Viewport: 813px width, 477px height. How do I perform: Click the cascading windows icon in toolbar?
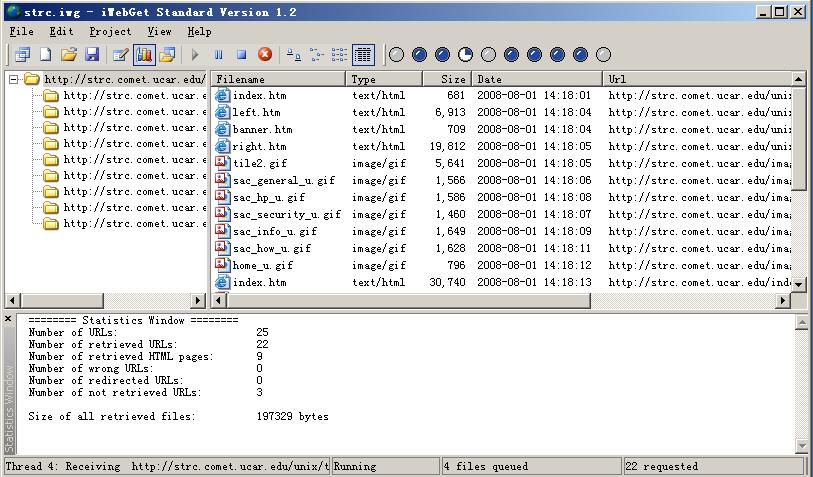coord(23,54)
